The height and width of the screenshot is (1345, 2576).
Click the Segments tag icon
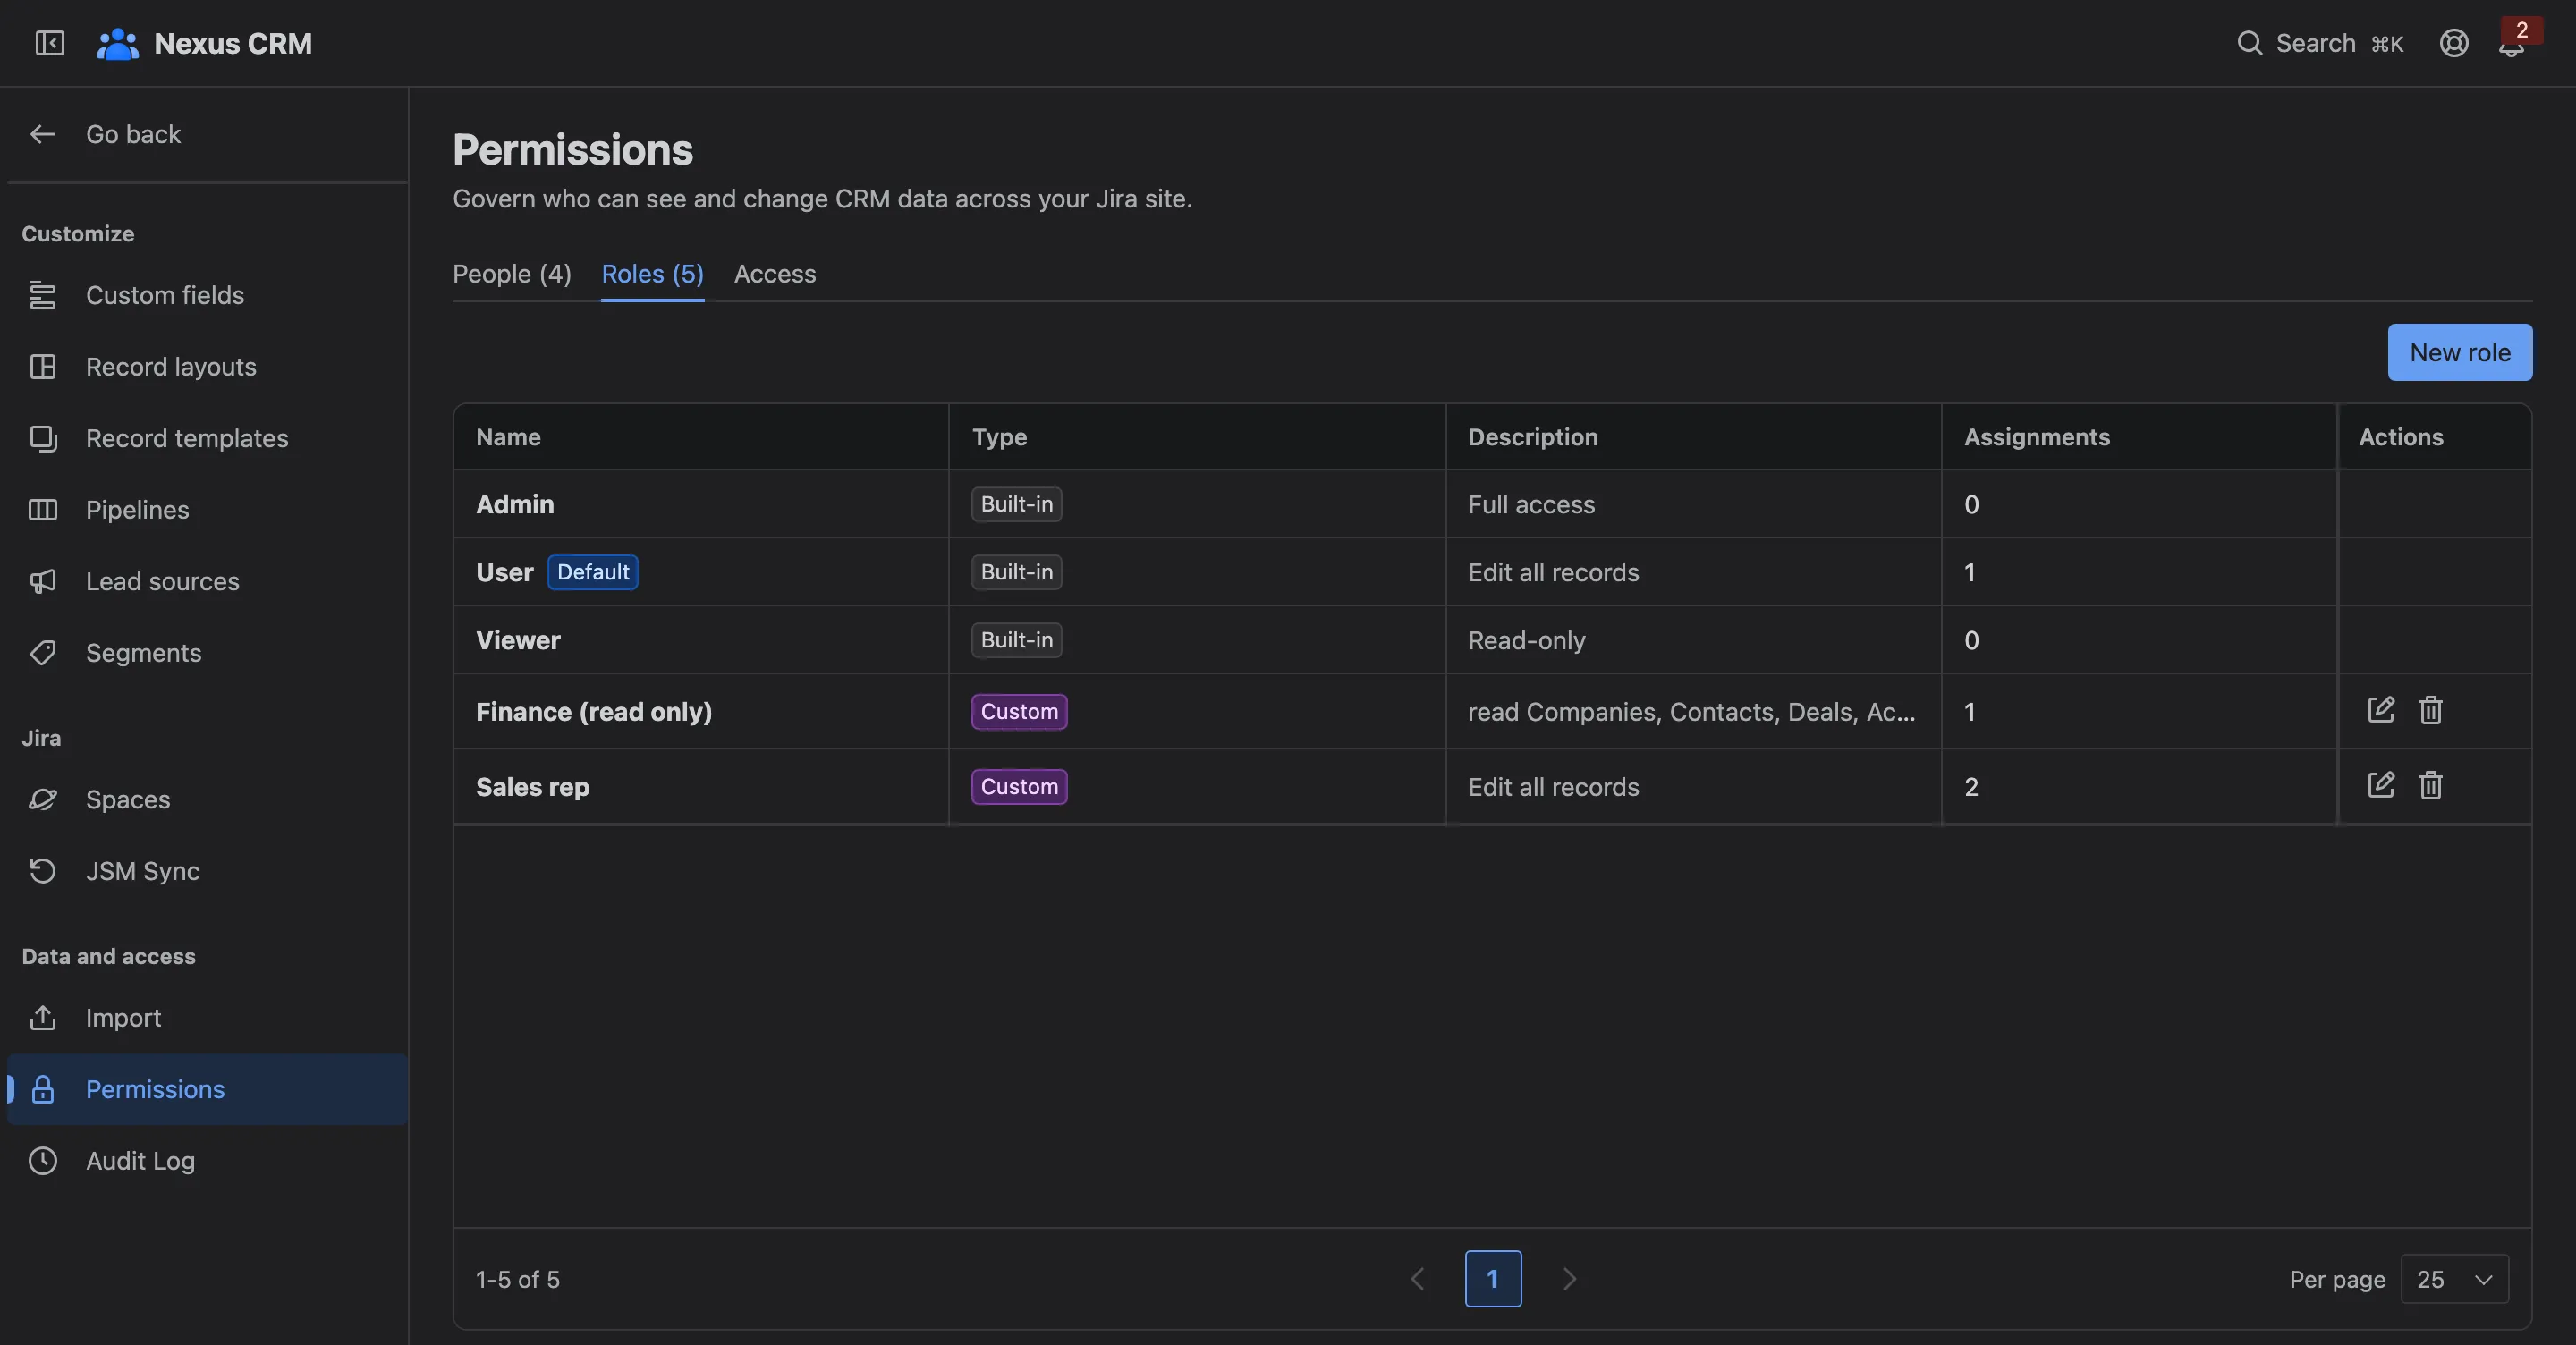[x=43, y=653]
